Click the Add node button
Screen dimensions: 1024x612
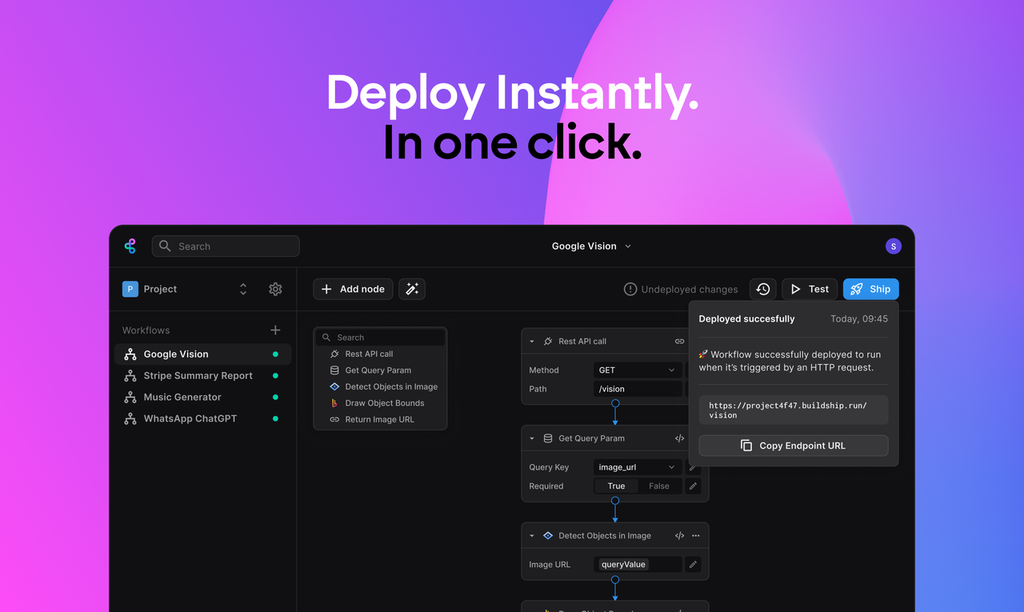[353, 289]
